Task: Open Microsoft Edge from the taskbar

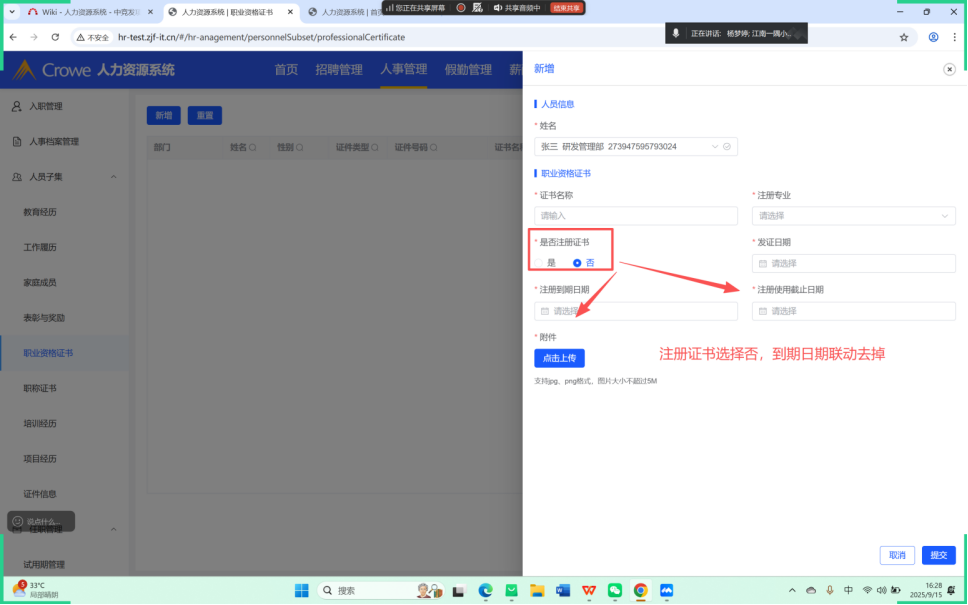Action: coord(485,591)
